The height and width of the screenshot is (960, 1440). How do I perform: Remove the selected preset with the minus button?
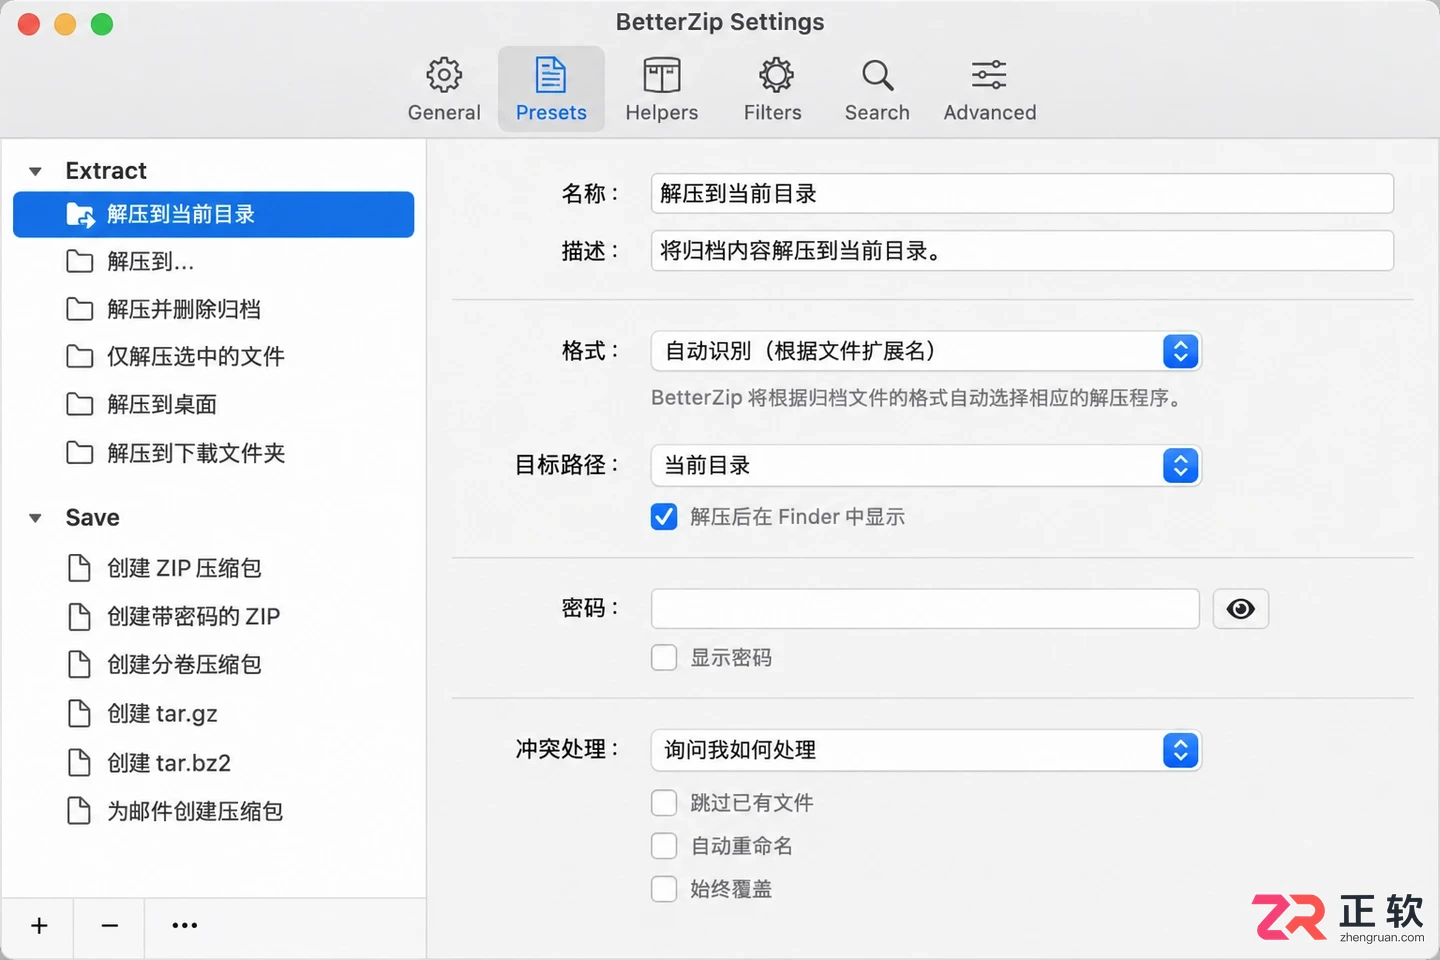coord(110,926)
